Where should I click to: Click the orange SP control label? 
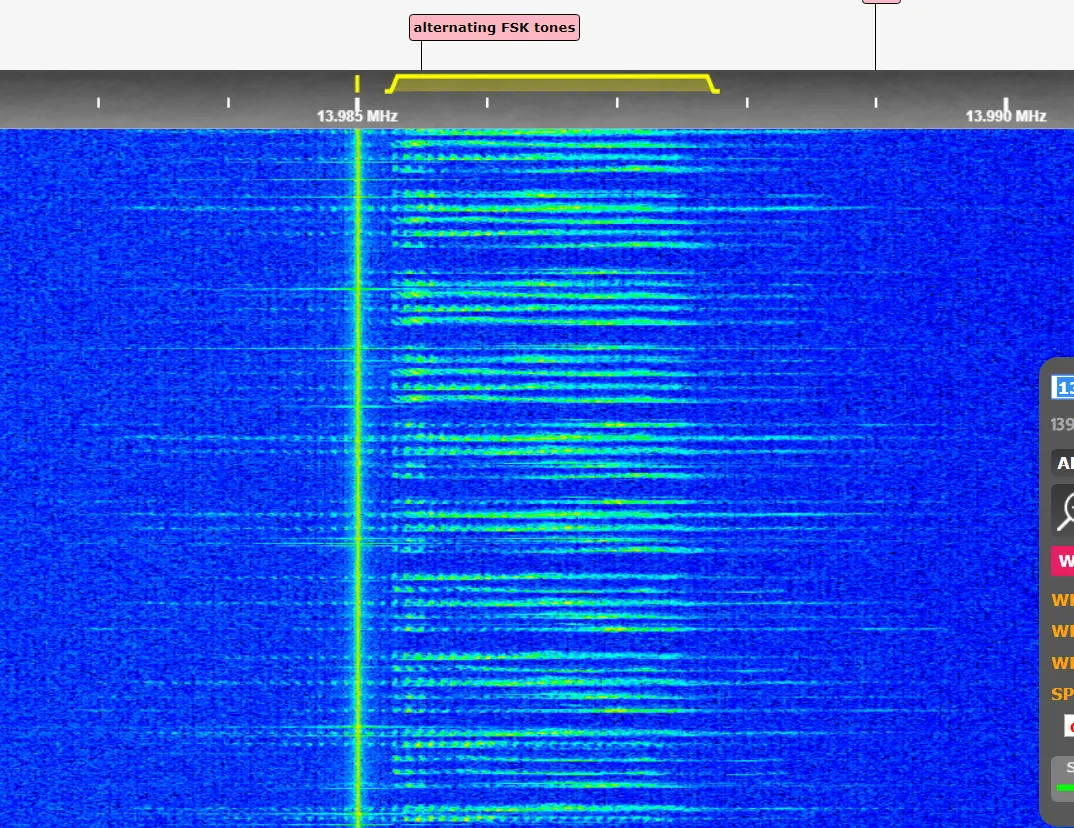(1062, 694)
